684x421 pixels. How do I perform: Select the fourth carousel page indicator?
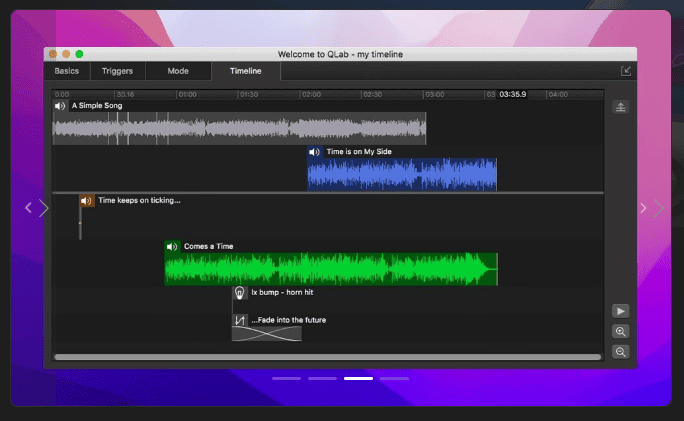tap(394, 379)
